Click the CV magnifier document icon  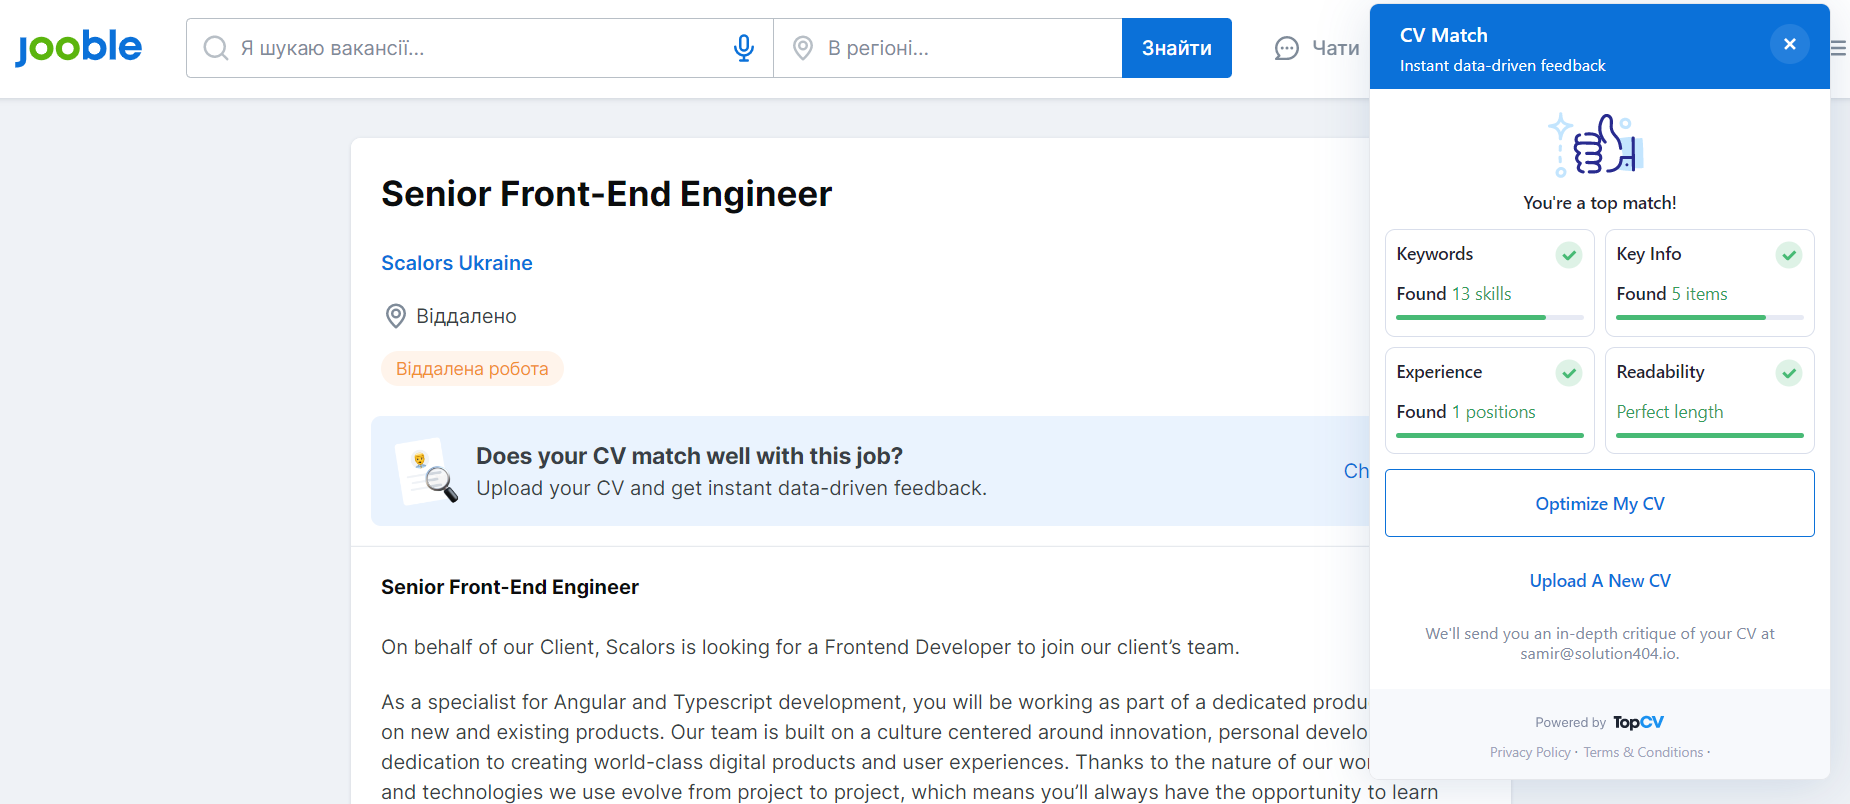427,471
